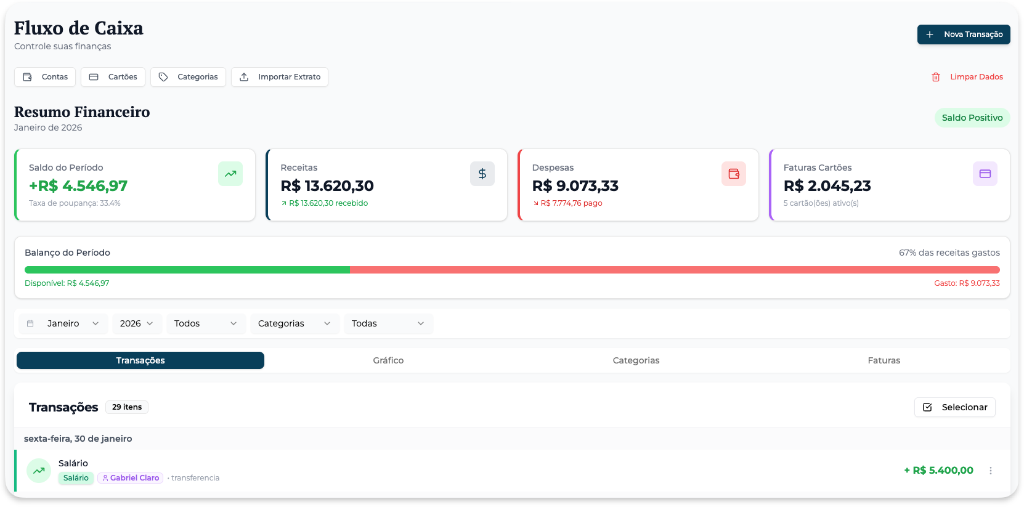Click the Salário transaction title
This screenshot has height=507, width=1024.
(x=73, y=463)
